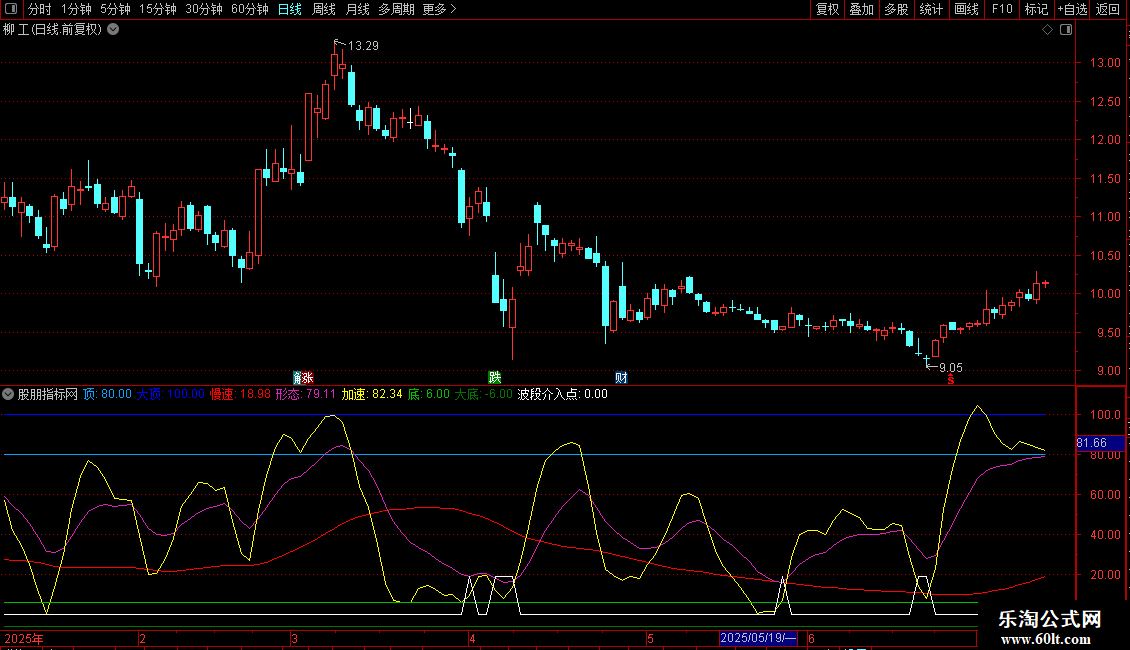Viewport: 1130px width, 650px height.
Task: Expand the 股朋指标网 indicator dropdown arrow
Action: 9,394
